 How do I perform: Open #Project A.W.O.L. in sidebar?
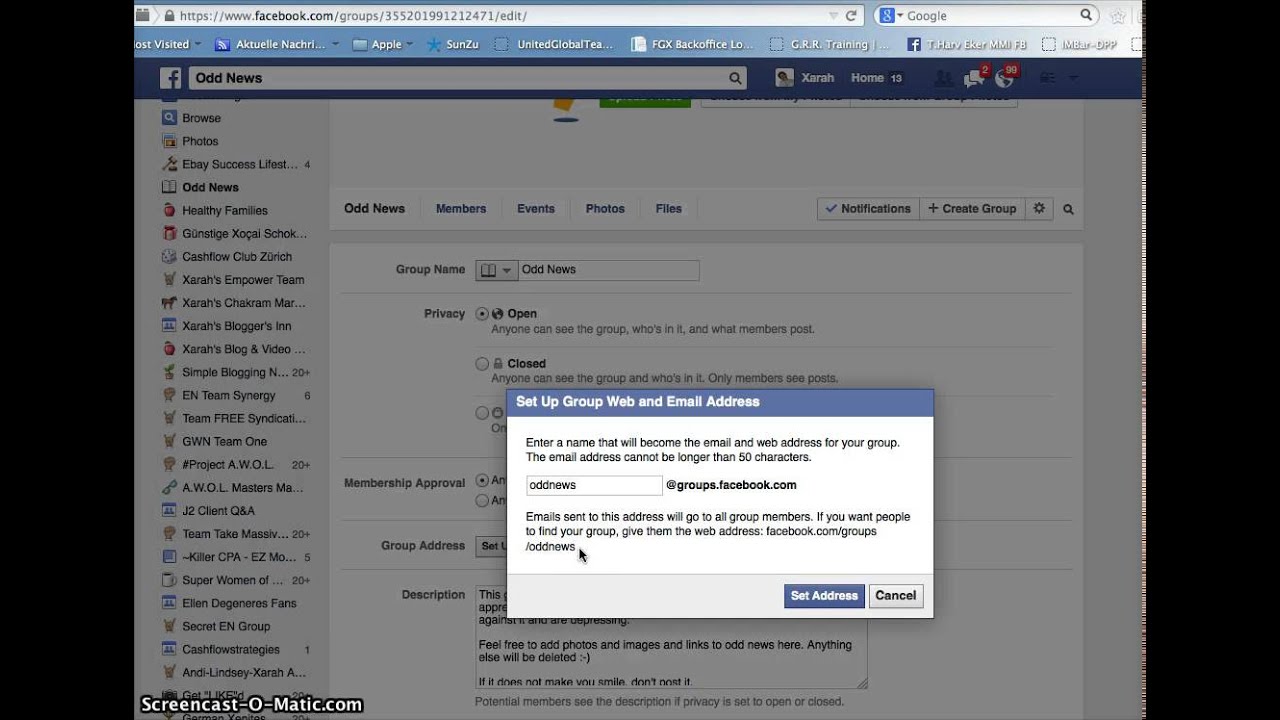click(227, 464)
